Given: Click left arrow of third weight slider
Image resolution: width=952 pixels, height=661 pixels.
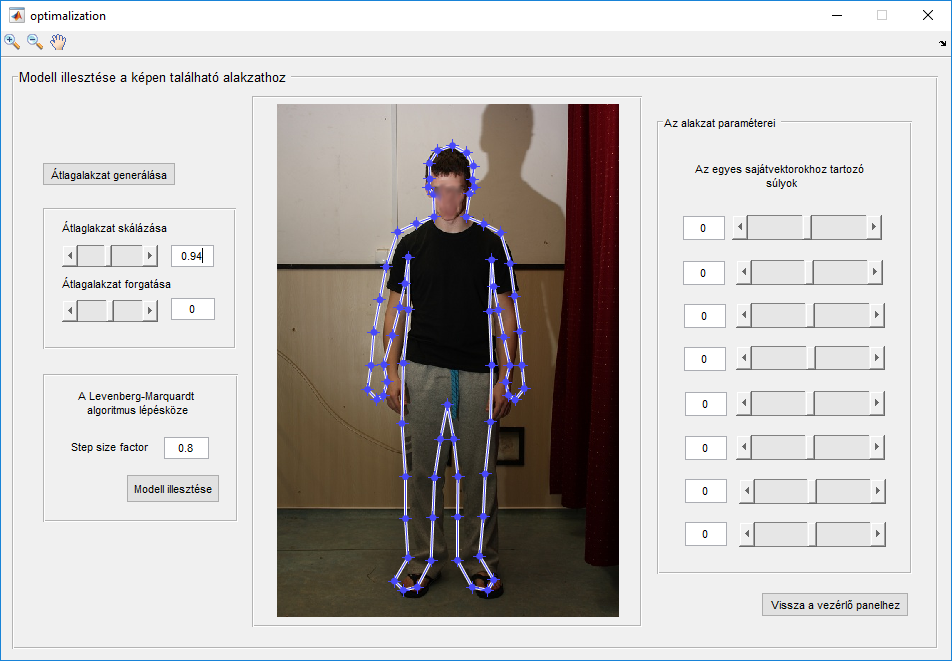Looking at the screenshot, I should (x=743, y=315).
